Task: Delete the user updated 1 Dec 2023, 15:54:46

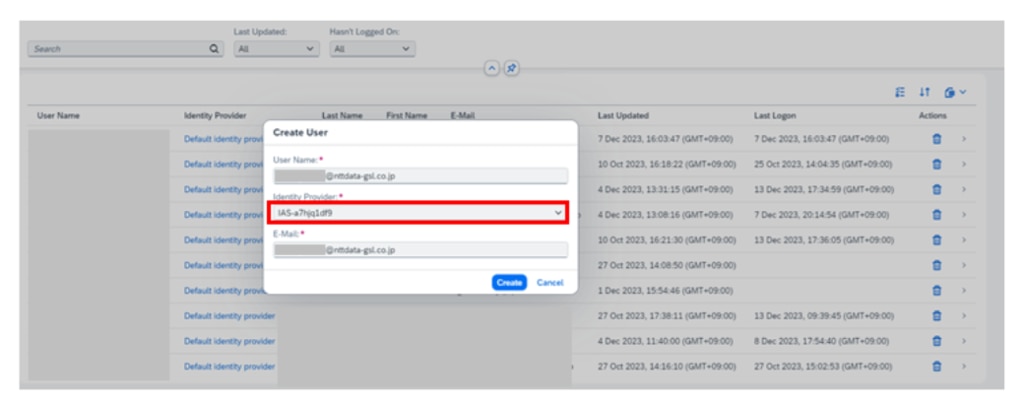Action: [937, 290]
